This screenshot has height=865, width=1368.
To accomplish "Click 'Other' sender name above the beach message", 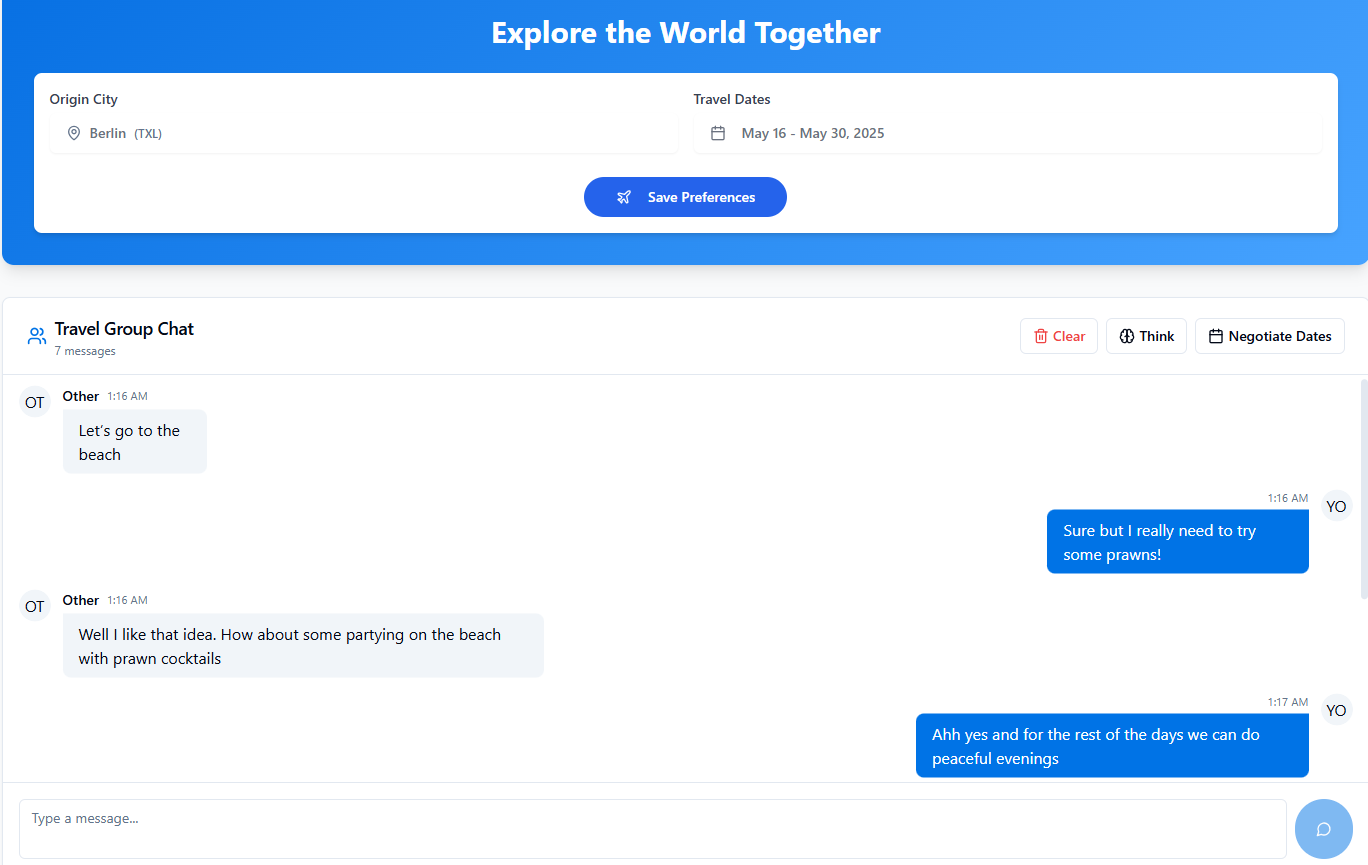I will click(81, 396).
